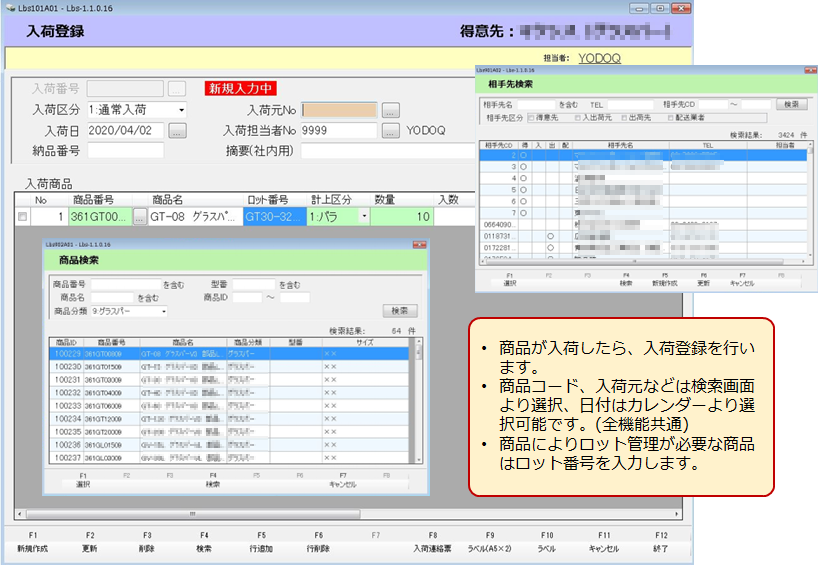Open product lookup in 商品番号 row cell
This screenshot has height=565, width=818.
140,216
